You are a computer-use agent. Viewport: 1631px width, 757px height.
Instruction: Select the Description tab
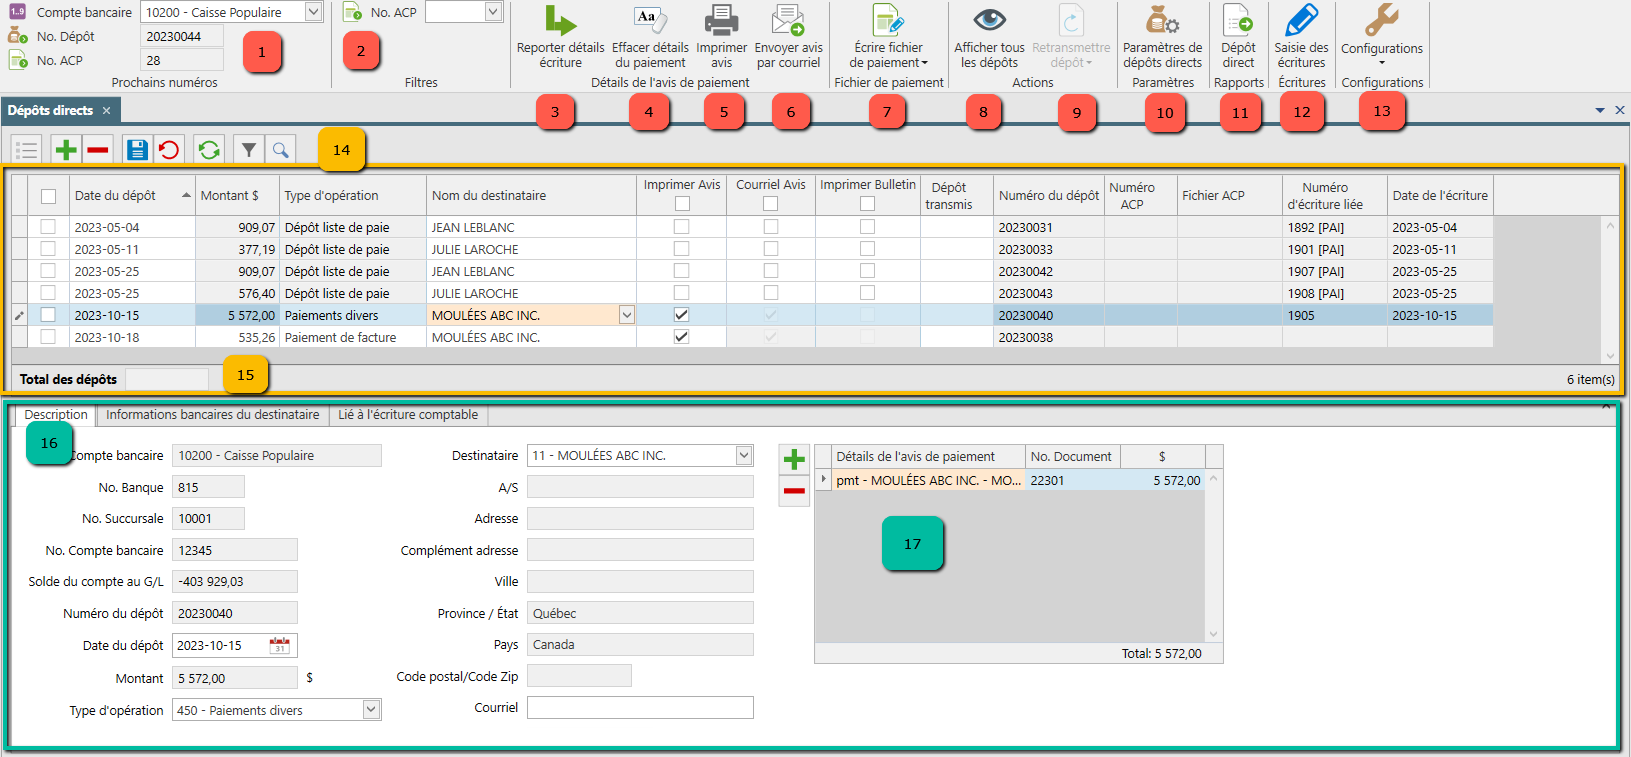[56, 415]
